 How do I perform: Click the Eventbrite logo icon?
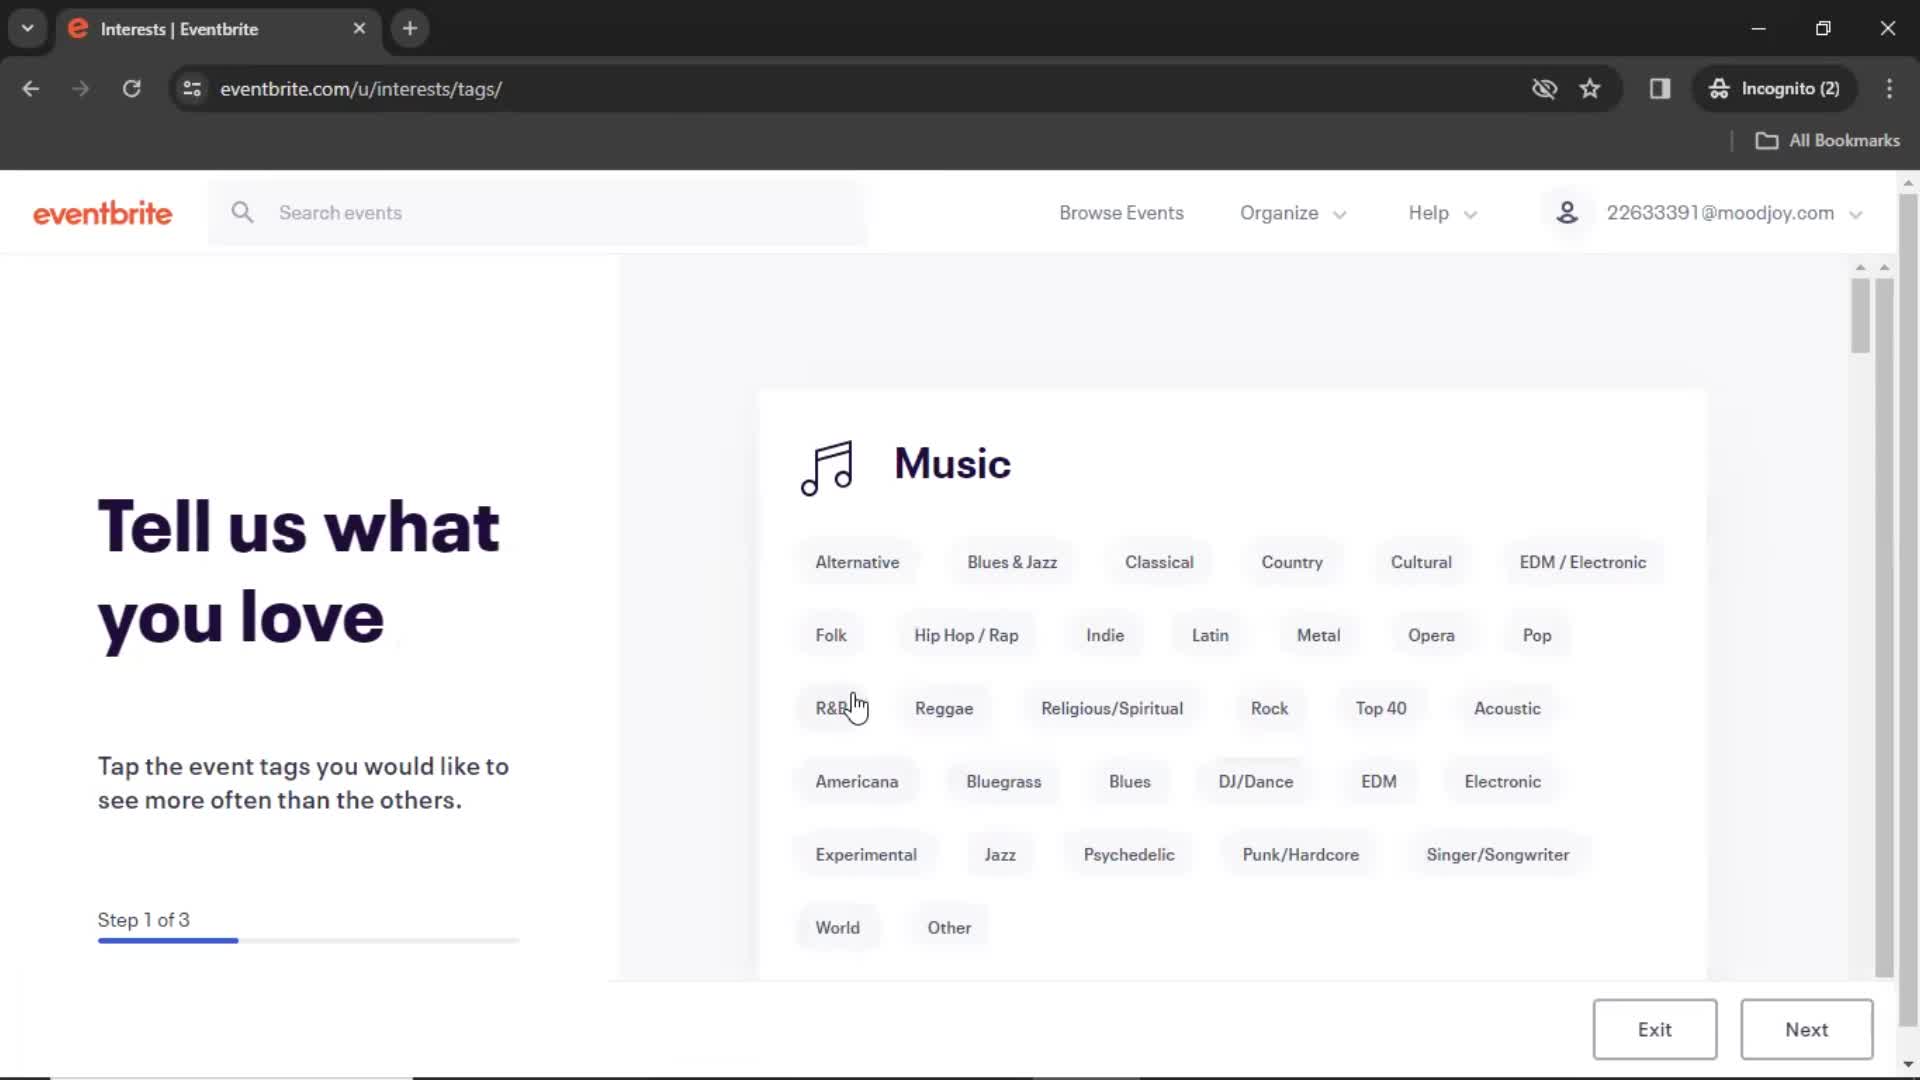click(x=103, y=212)
